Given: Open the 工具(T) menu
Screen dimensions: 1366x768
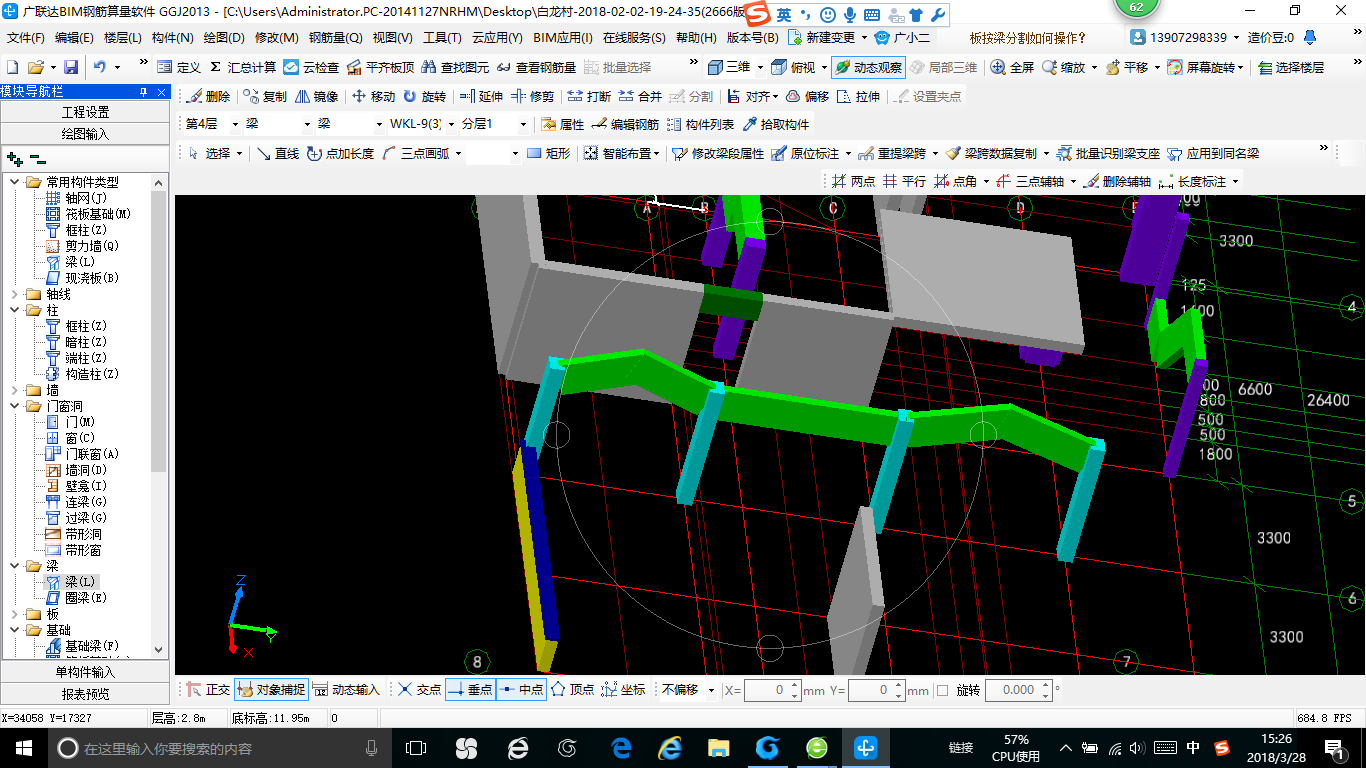Looking at the screenshot, I should [442, 38].
